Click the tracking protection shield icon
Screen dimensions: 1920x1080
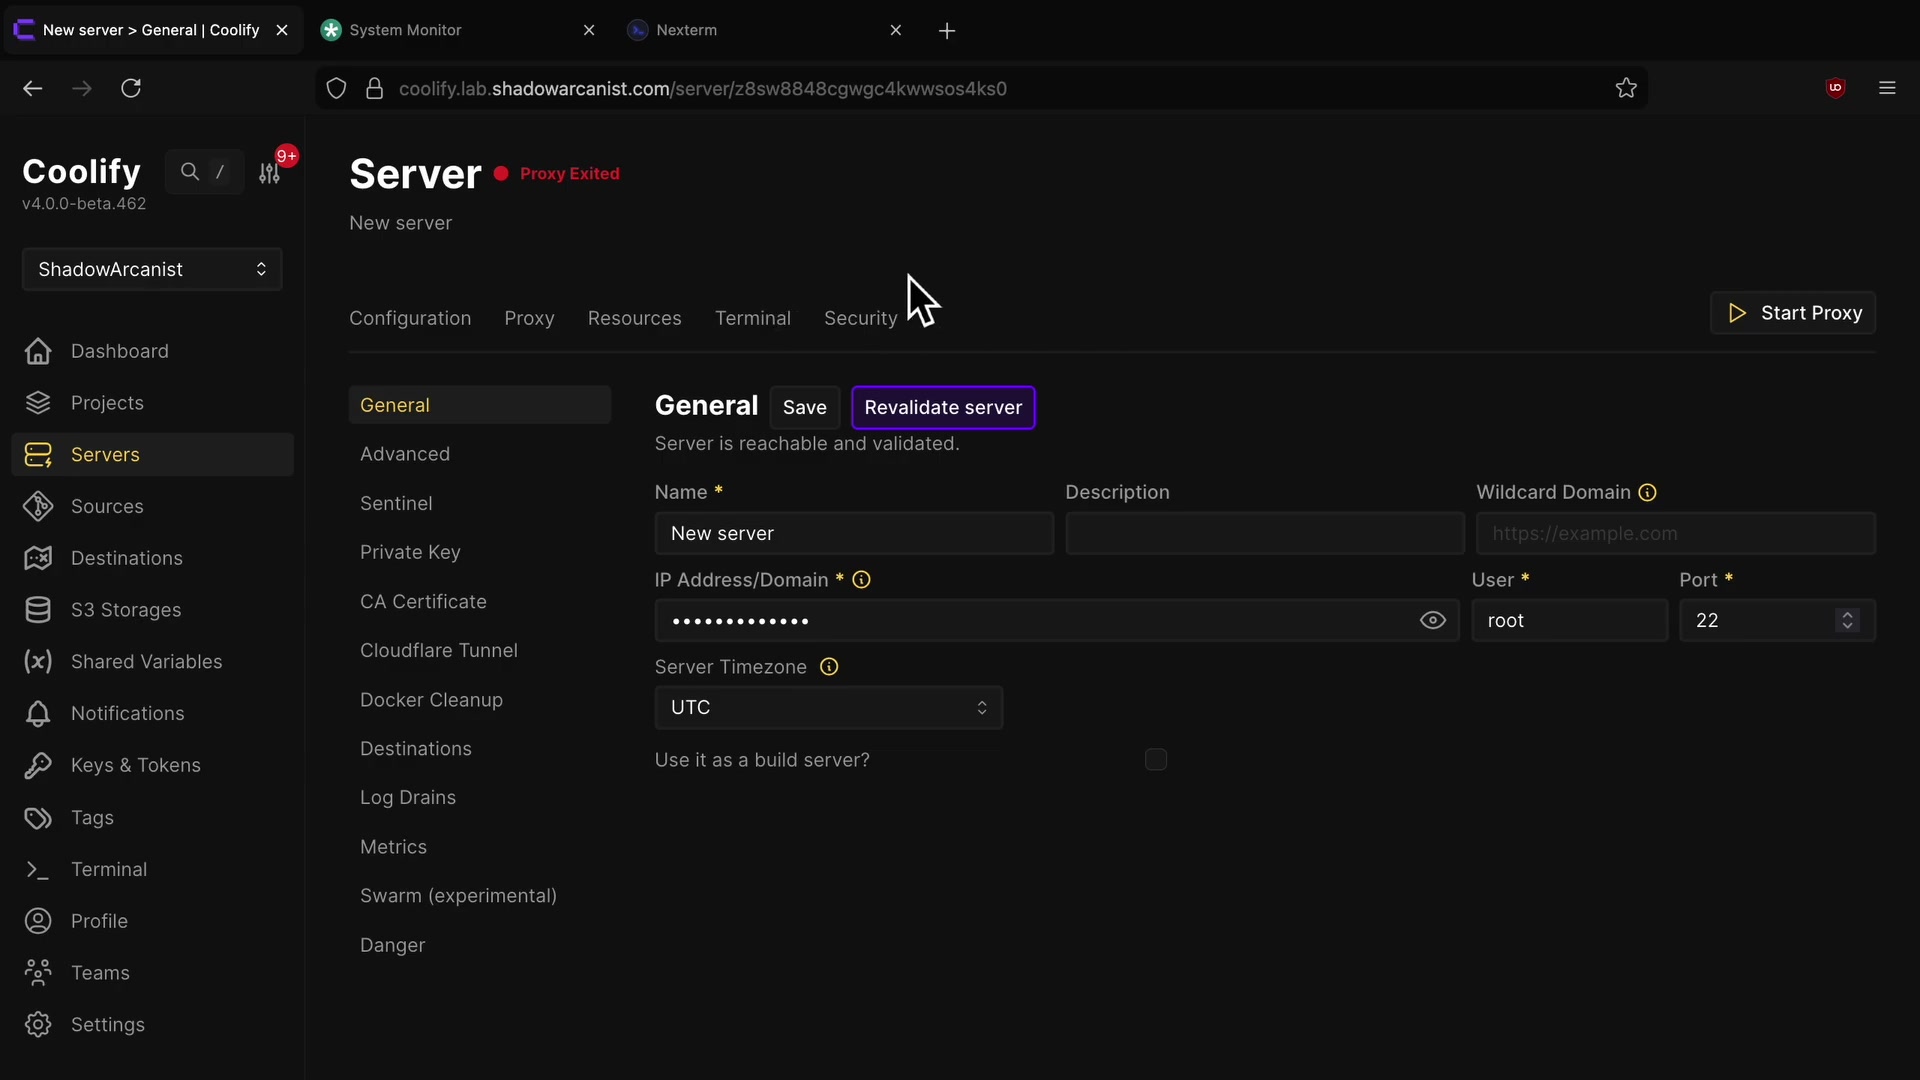click(337, 88)
